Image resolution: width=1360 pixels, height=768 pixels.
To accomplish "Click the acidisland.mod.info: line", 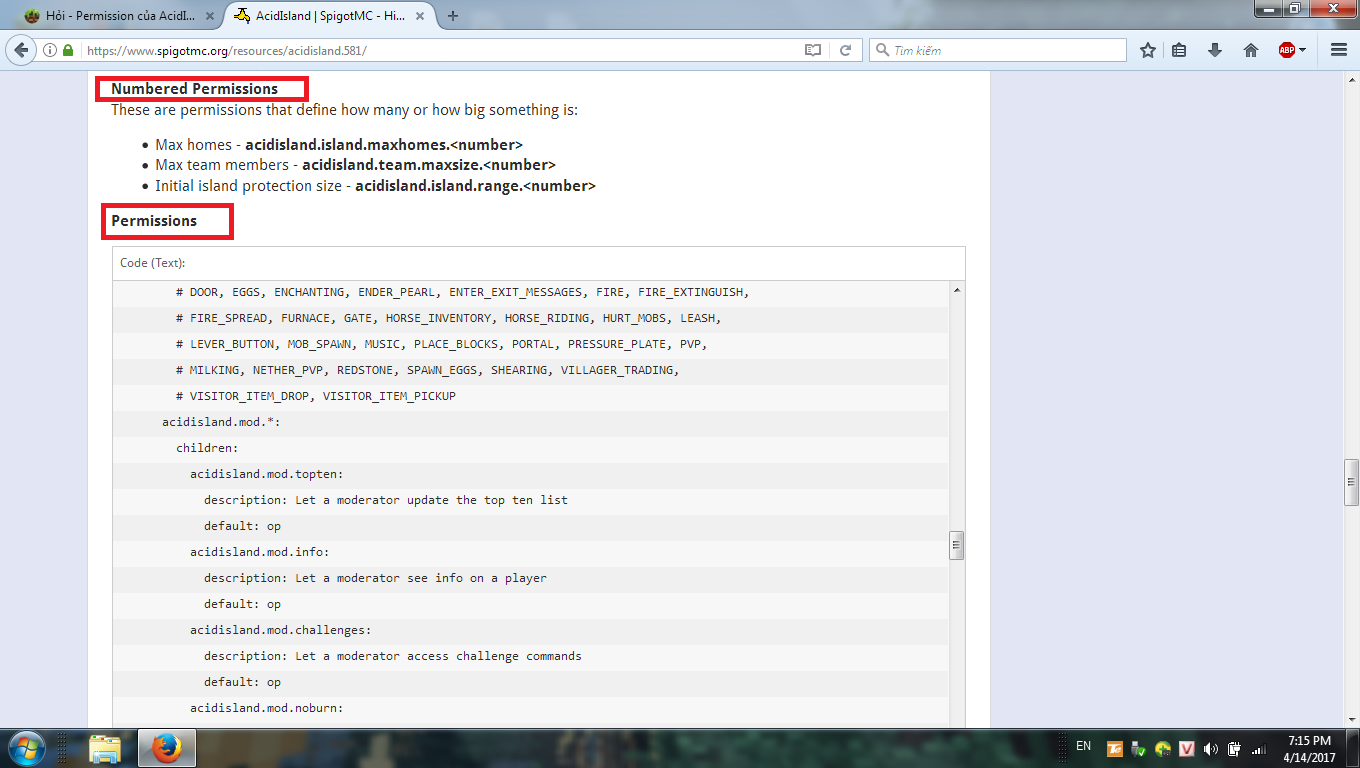I will pyautogui.click(x=260, y=552).
